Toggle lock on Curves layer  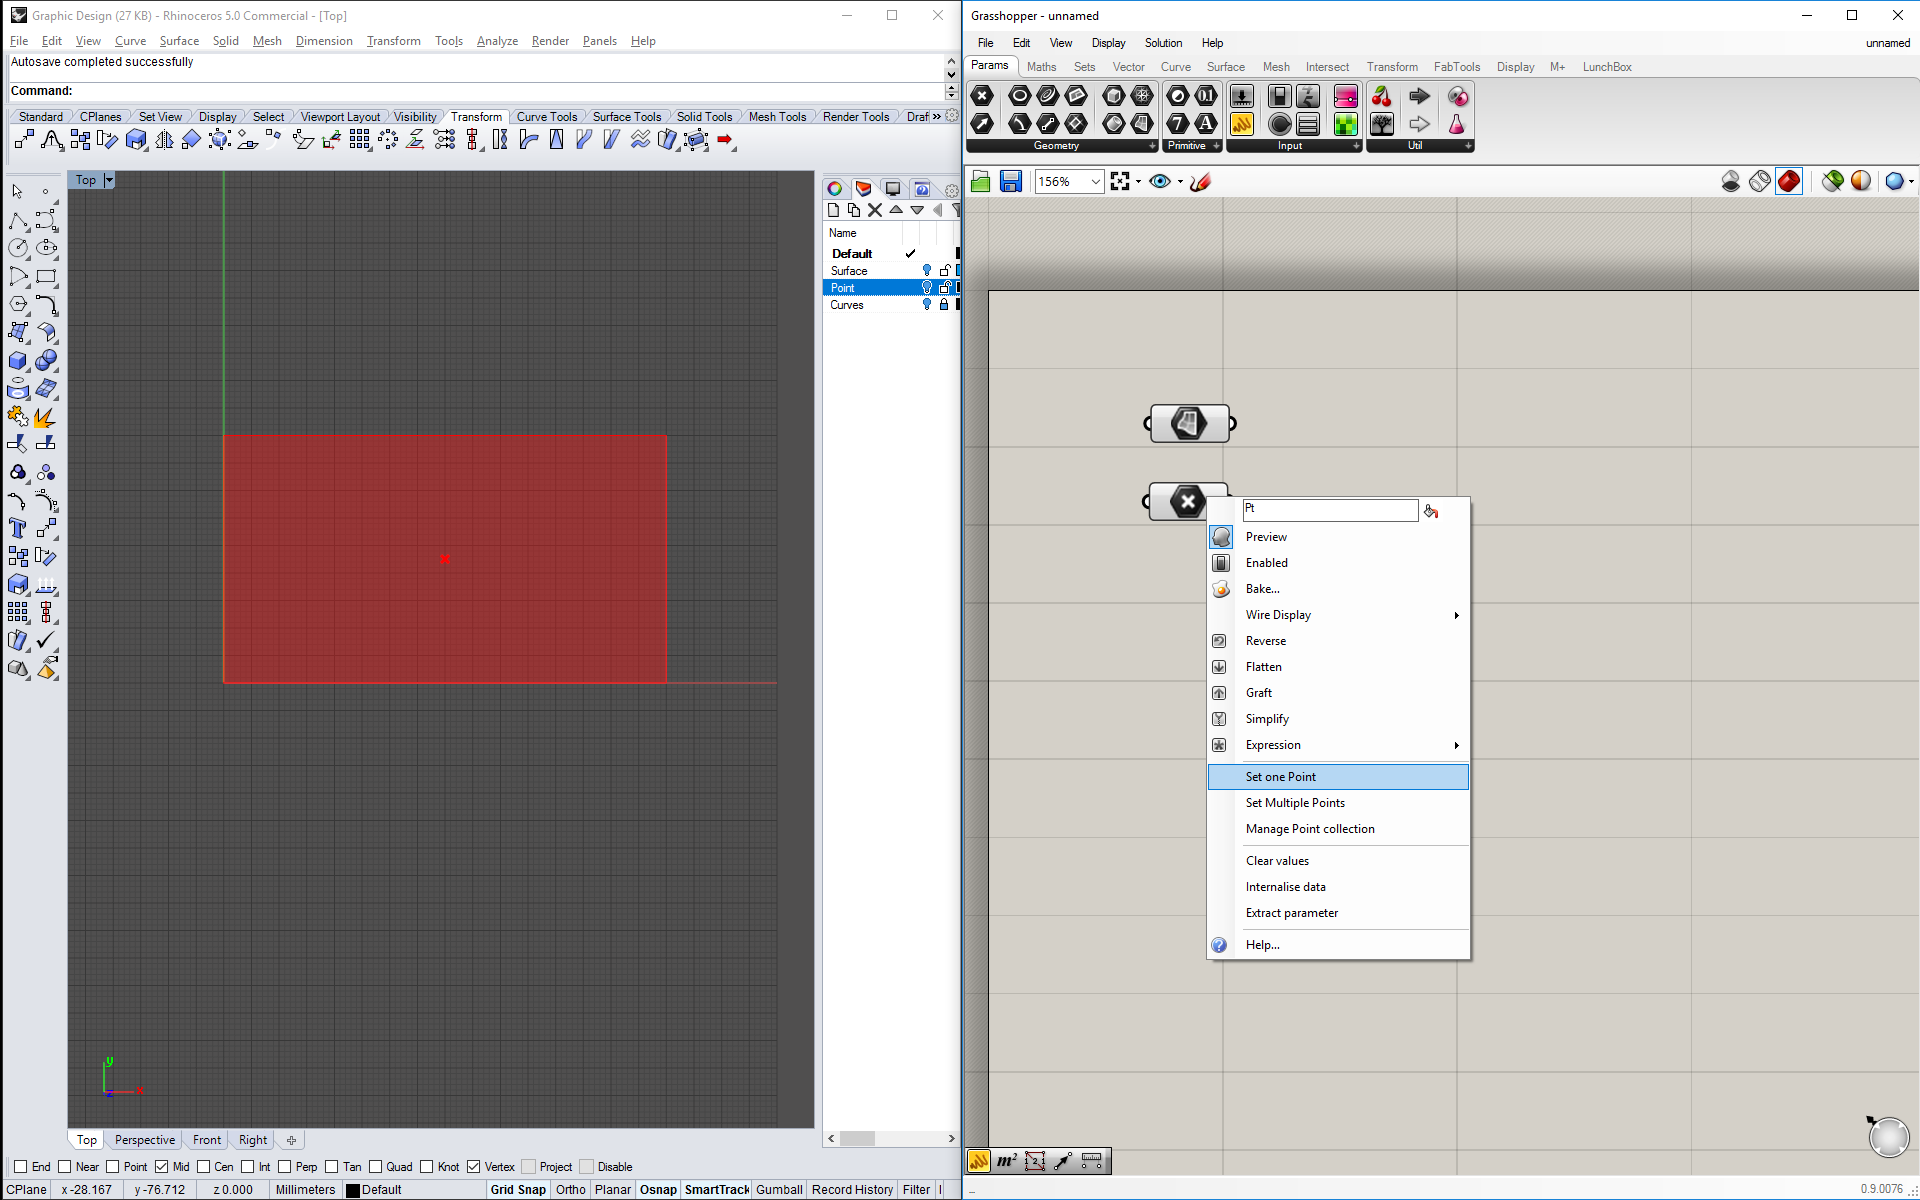point(943,305)
